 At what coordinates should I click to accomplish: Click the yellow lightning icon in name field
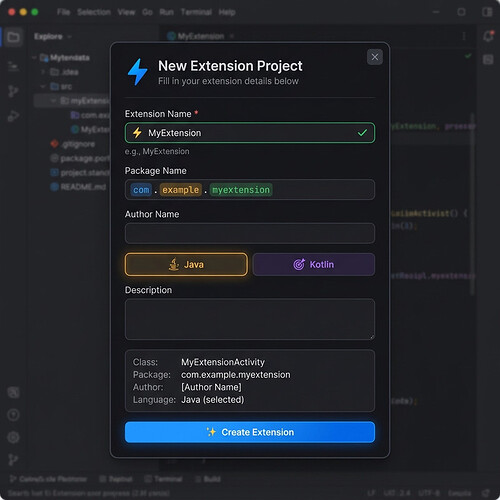click(137, 133)
